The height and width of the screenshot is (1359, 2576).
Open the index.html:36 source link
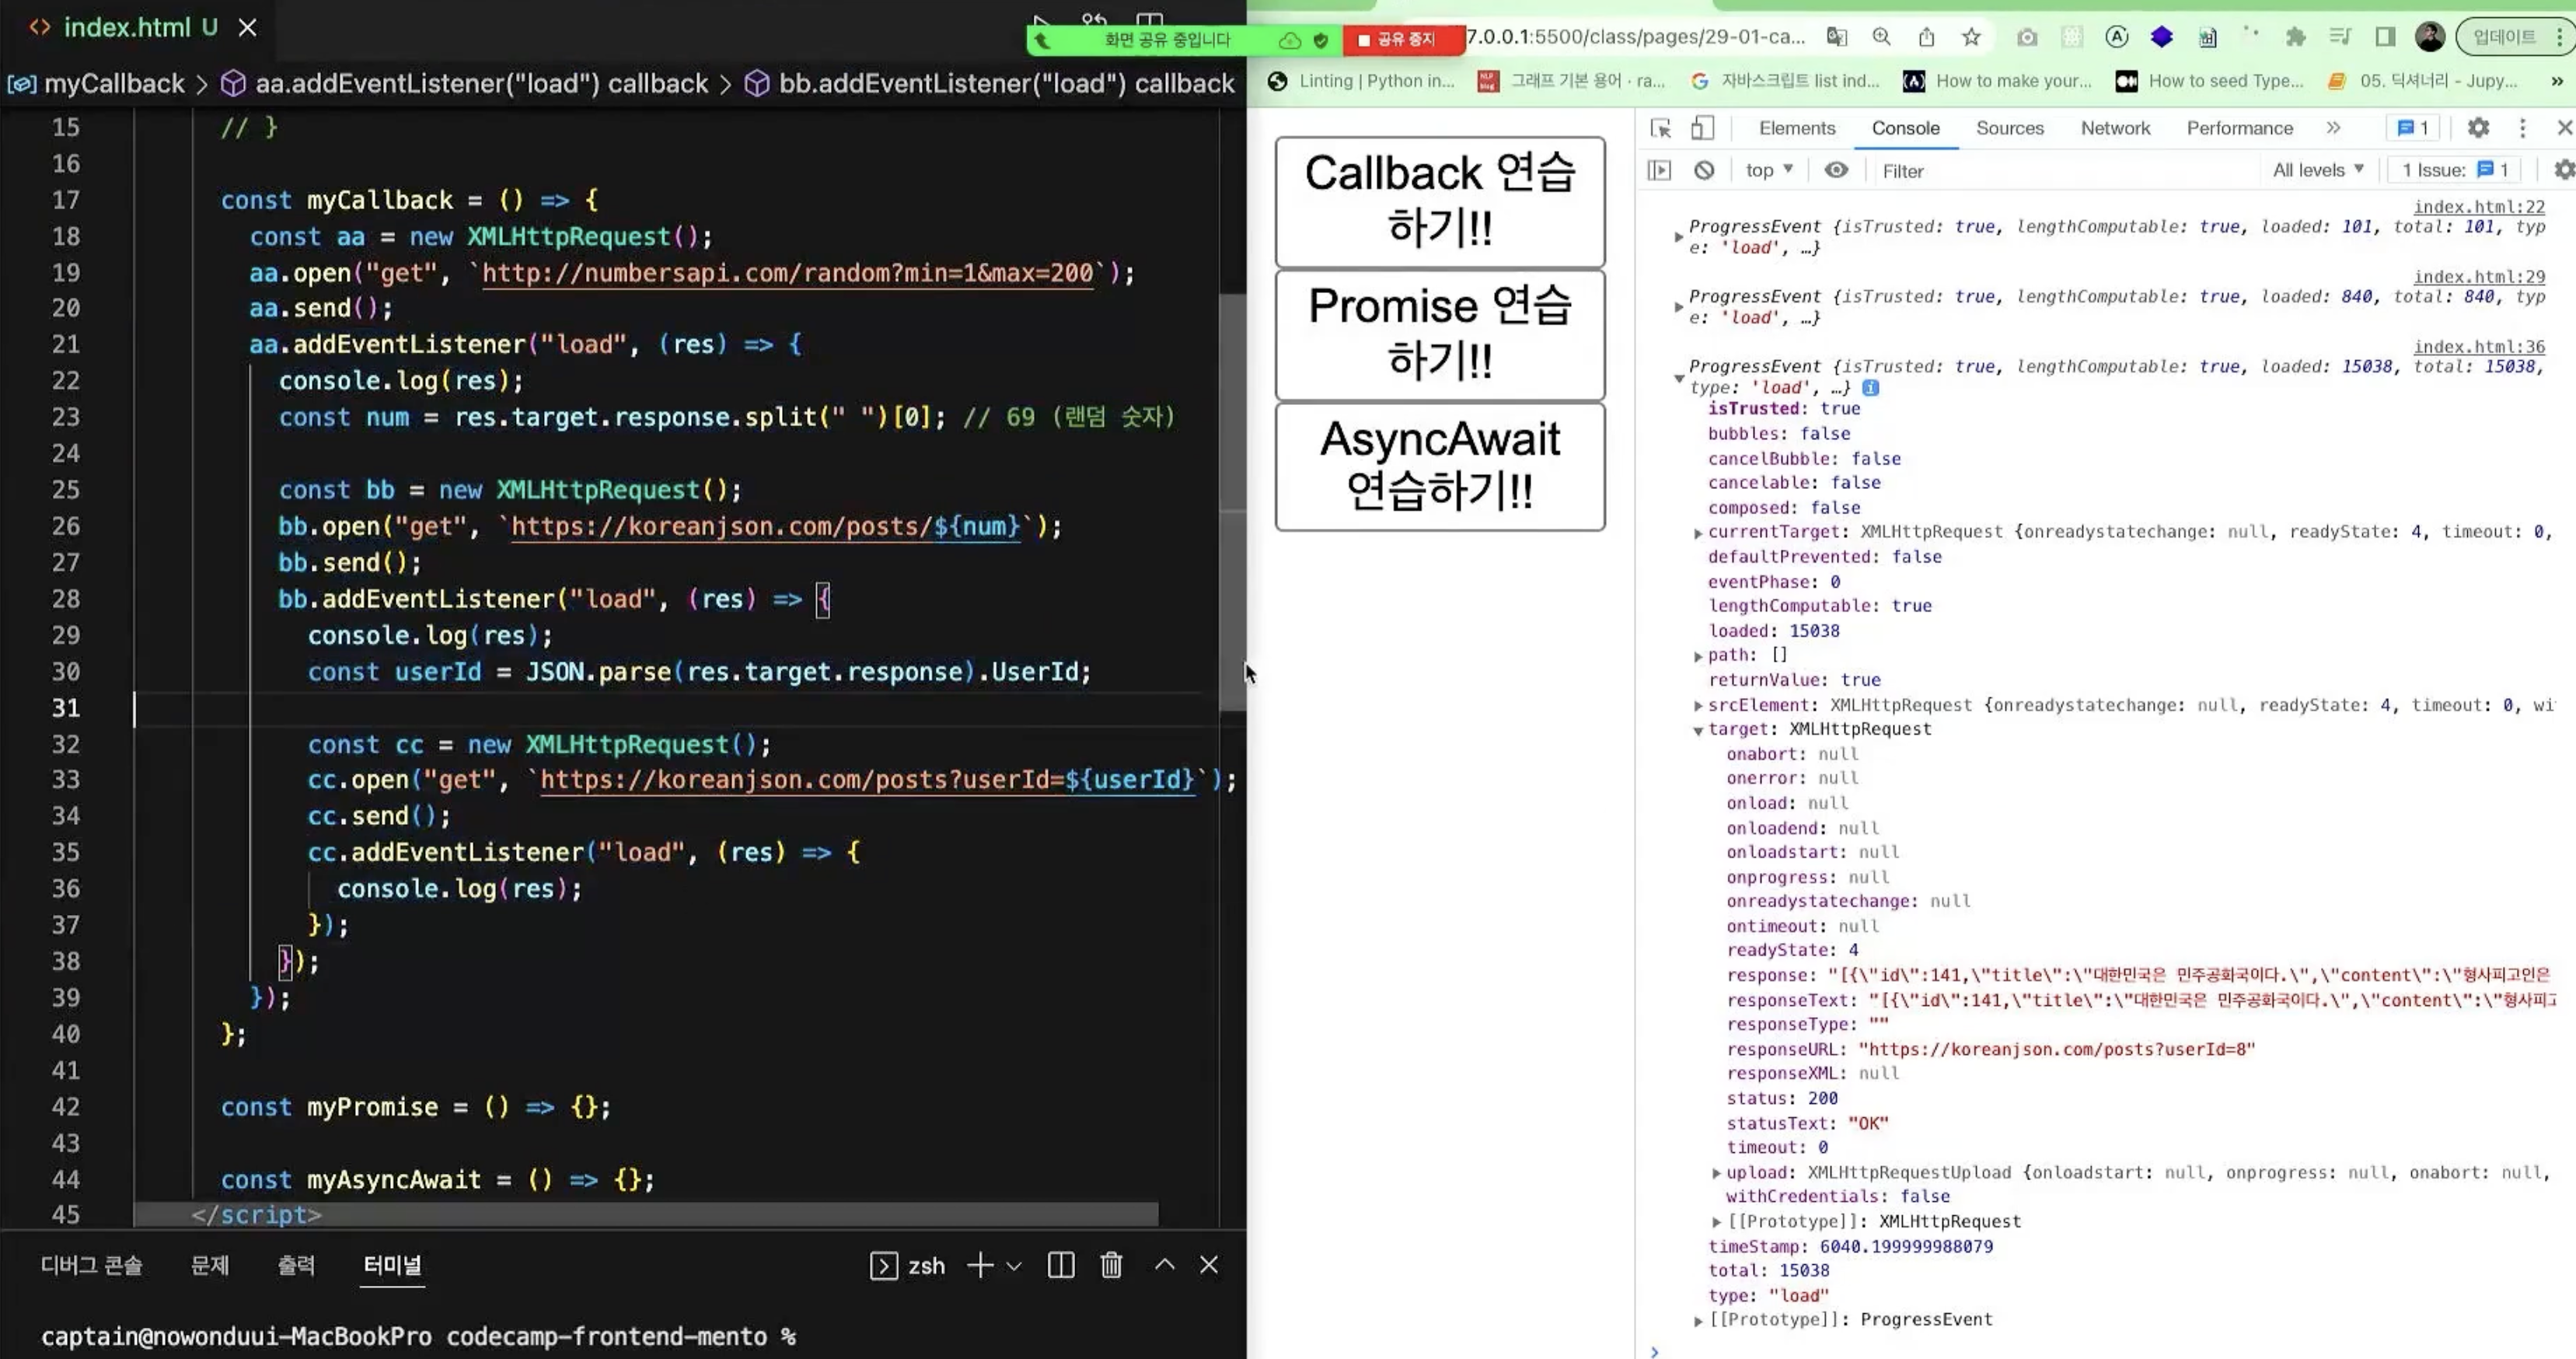coord(2479,347)
